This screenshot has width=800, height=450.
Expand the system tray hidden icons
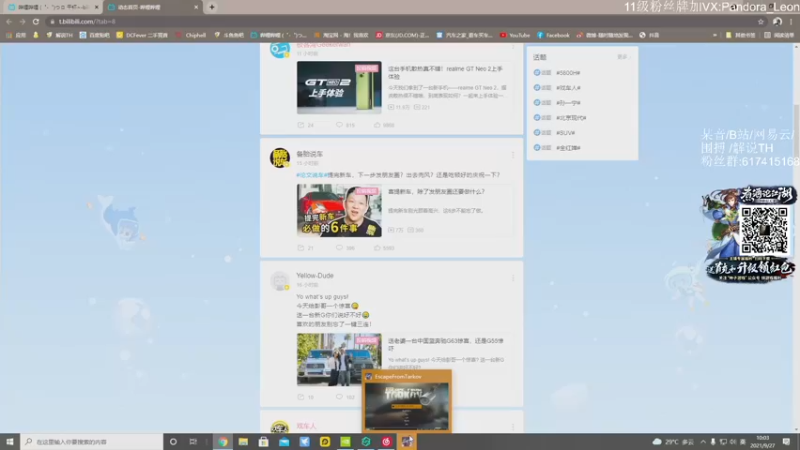tap(703, 442)
